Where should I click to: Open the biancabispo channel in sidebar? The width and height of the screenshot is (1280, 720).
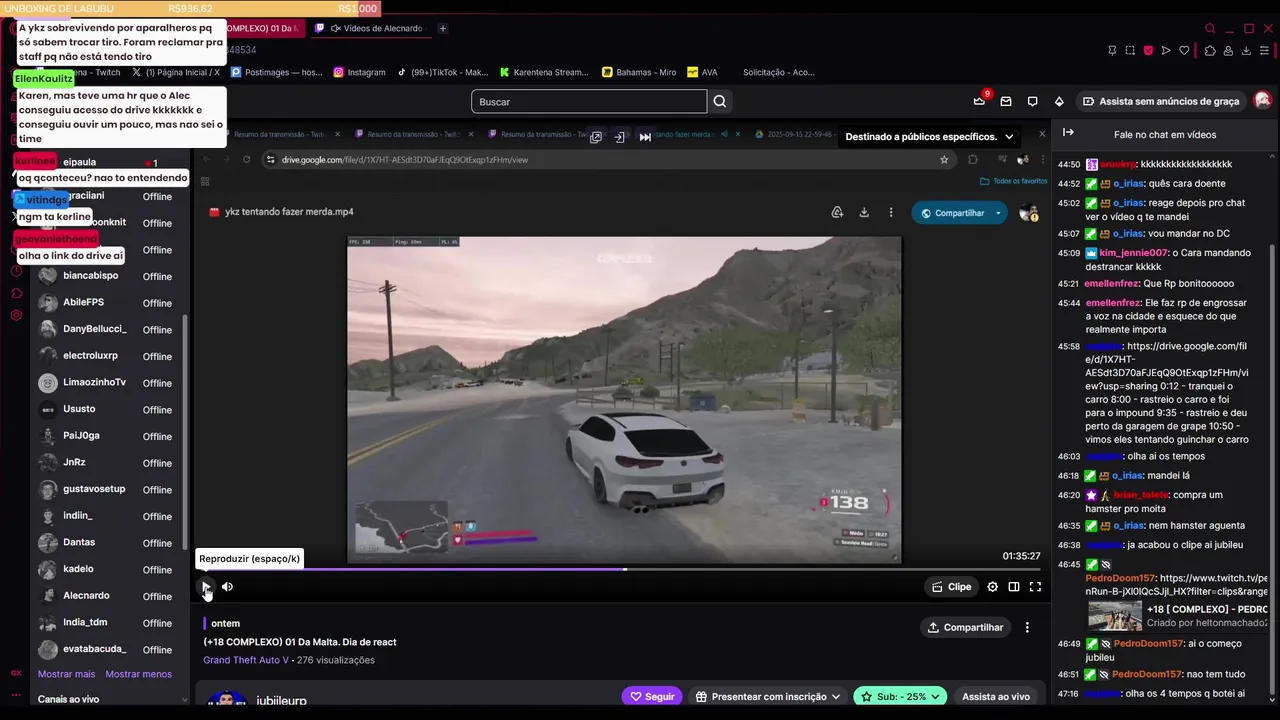pyautogui.click(x=109, y=276)
